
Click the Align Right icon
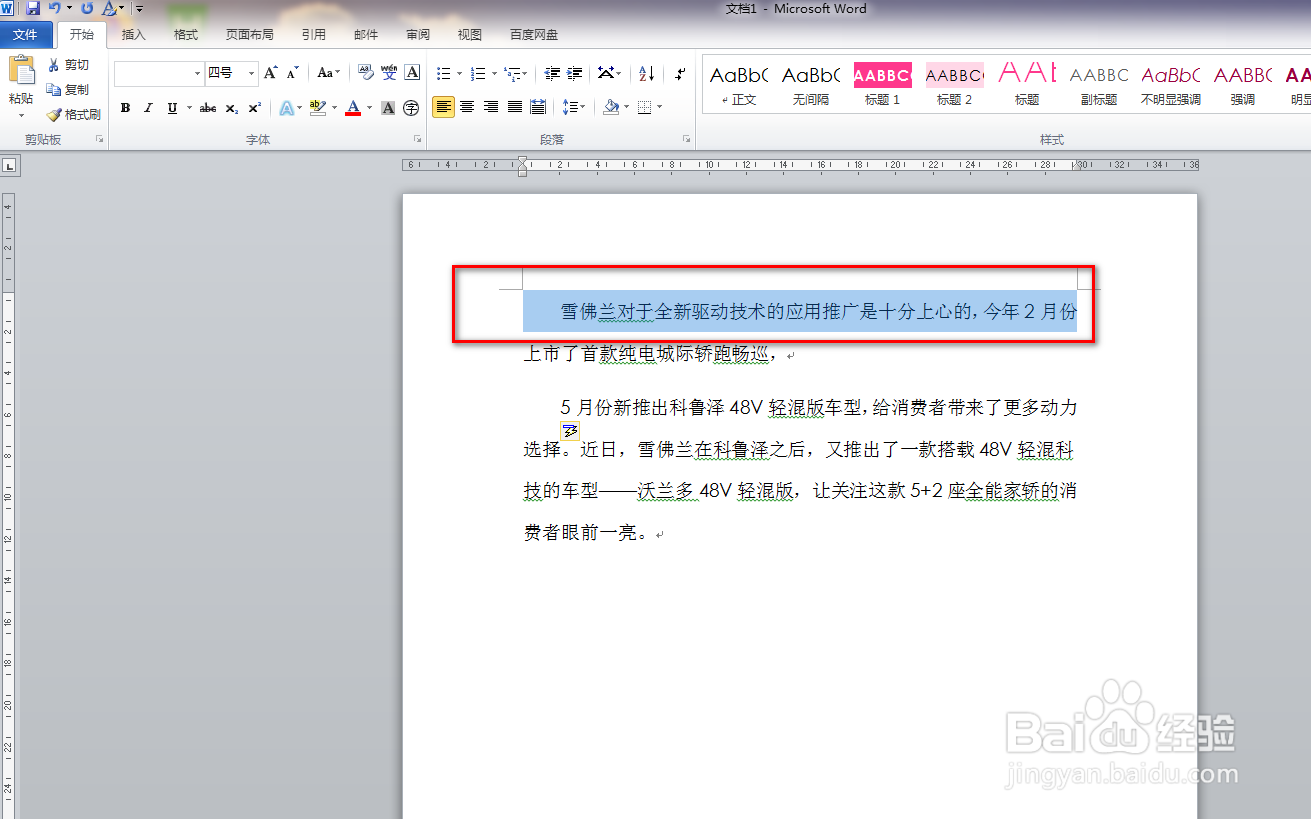(x=491, y=106)
